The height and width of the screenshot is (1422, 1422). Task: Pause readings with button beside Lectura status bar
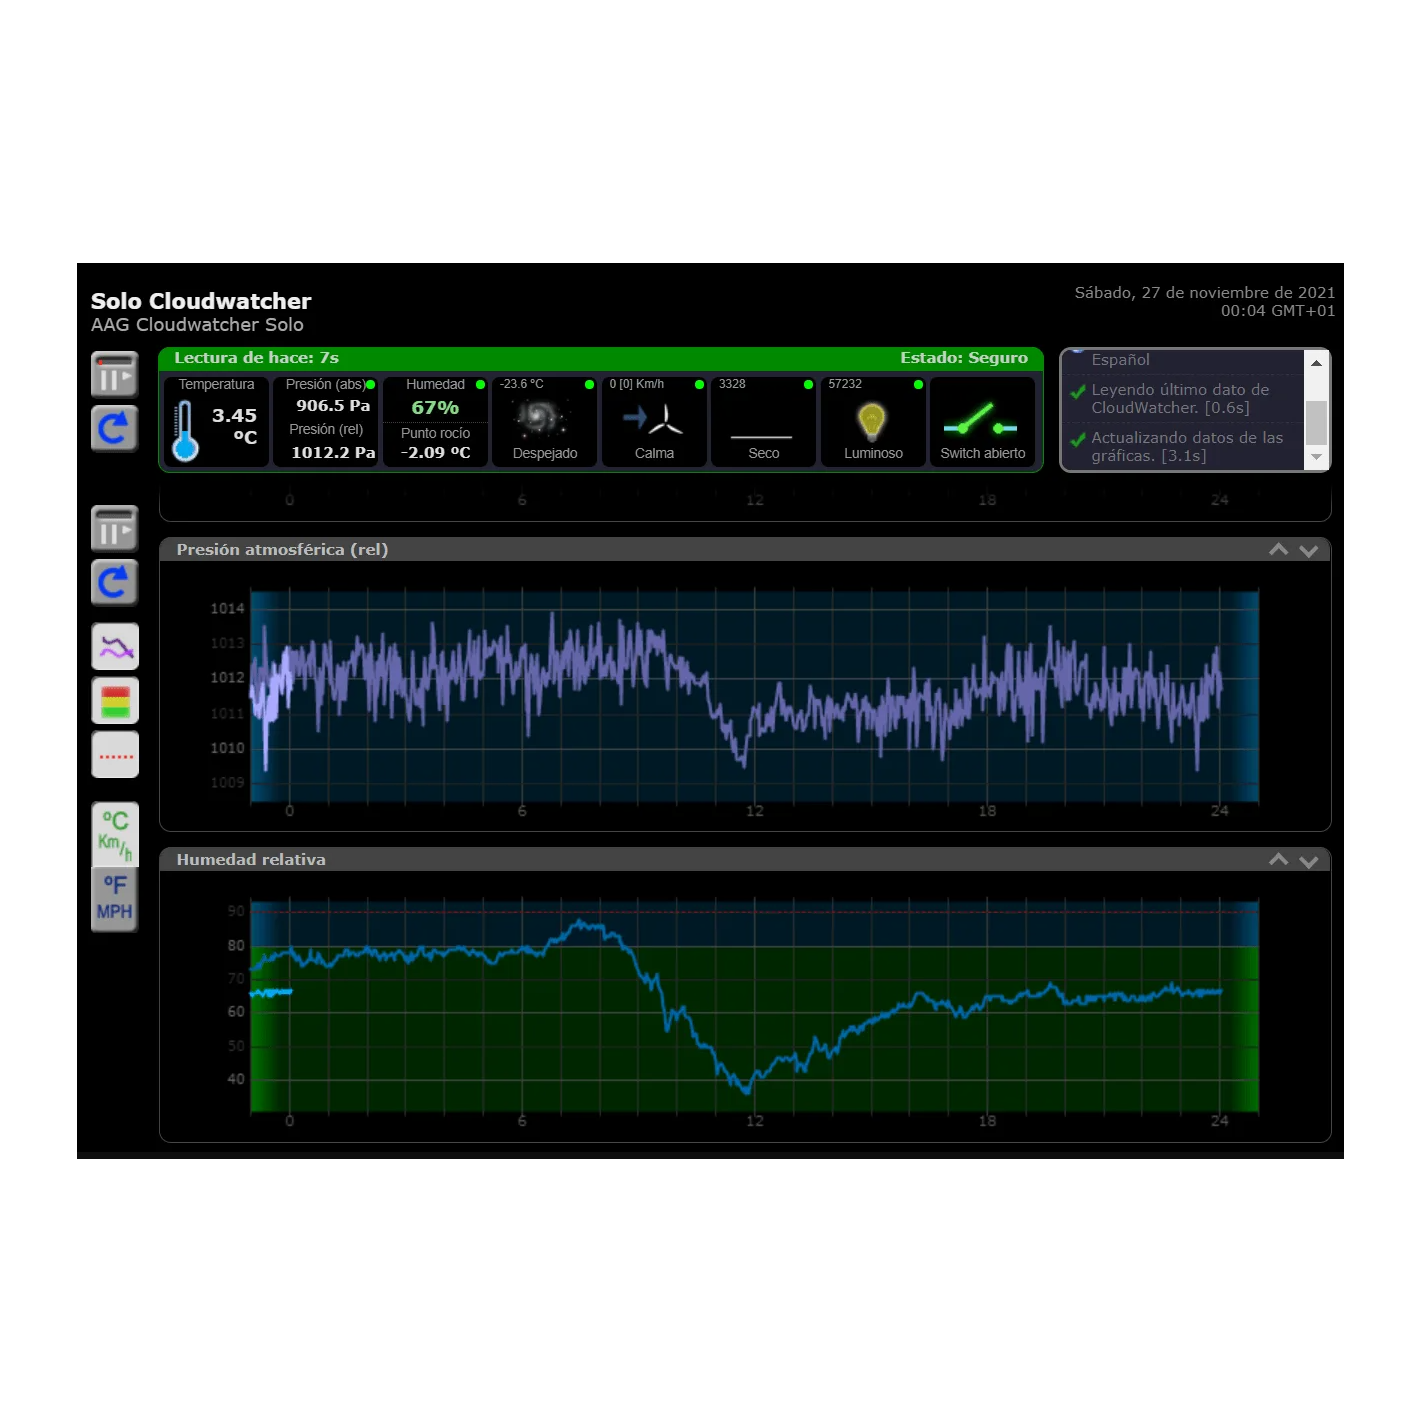coord(114,376)
